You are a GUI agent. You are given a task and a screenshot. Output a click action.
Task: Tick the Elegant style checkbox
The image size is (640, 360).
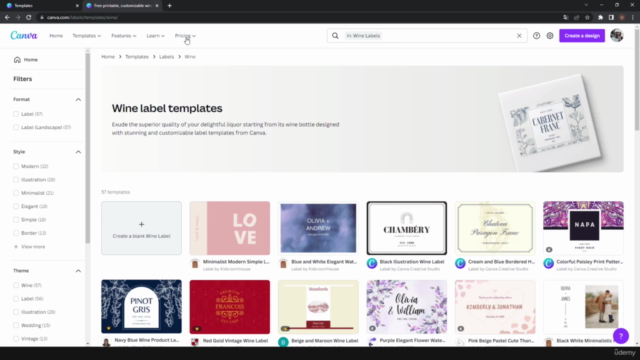[16, 206]
